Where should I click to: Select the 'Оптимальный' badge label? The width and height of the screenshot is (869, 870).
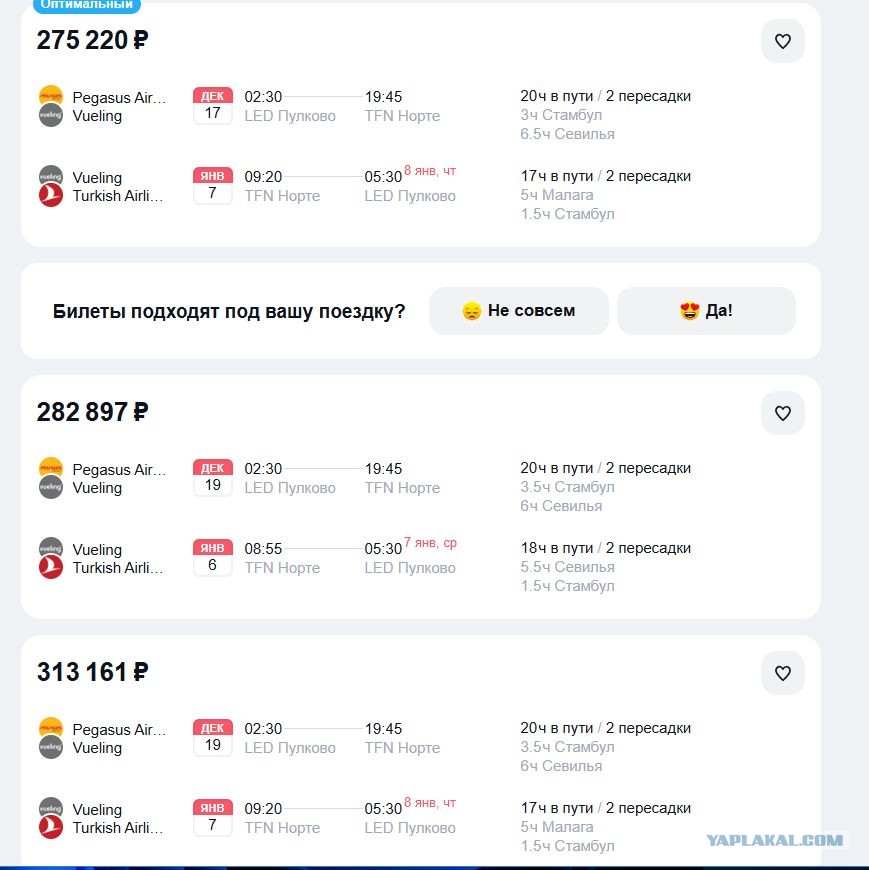click(87, 5)
